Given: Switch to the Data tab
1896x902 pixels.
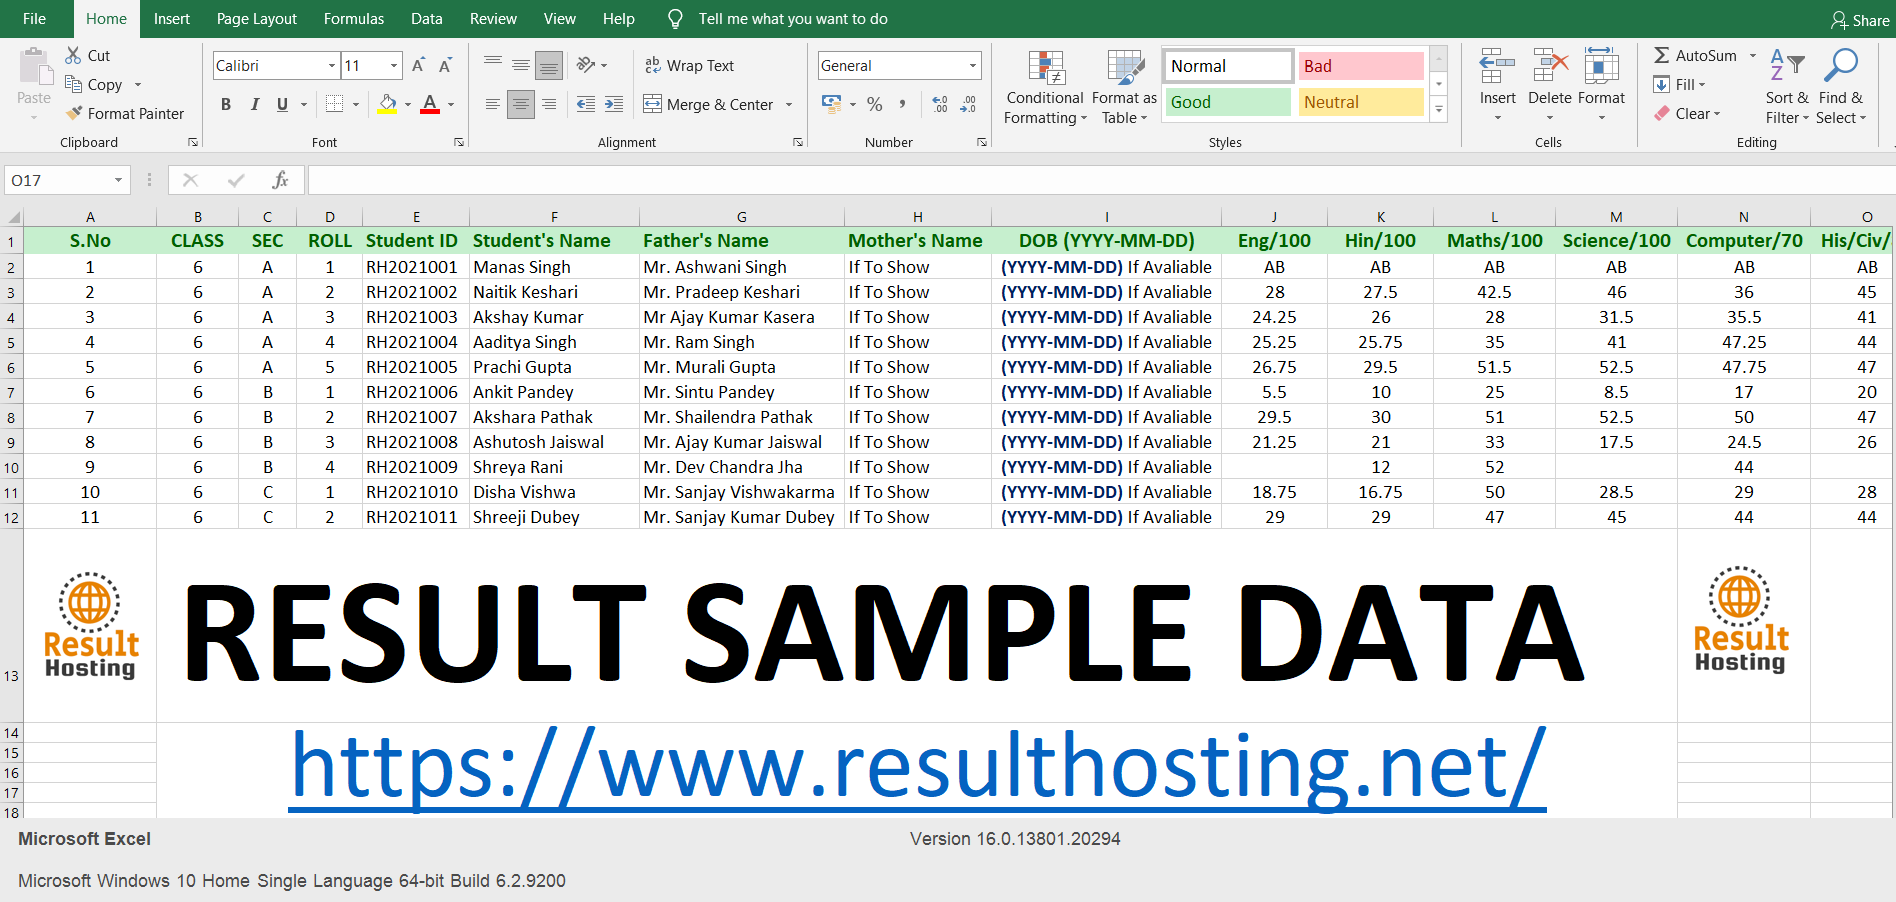Looking at the screenshot, I should coord(427,19).
